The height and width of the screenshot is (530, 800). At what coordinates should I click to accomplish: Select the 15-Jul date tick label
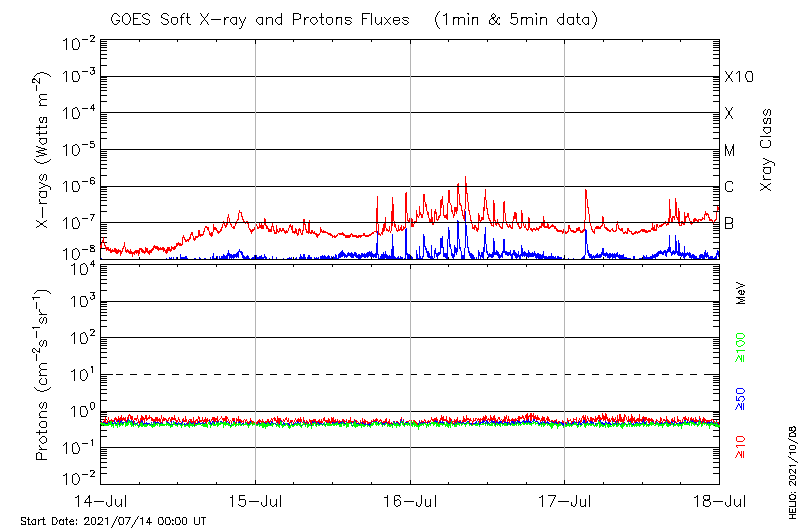tap(255, 499)
